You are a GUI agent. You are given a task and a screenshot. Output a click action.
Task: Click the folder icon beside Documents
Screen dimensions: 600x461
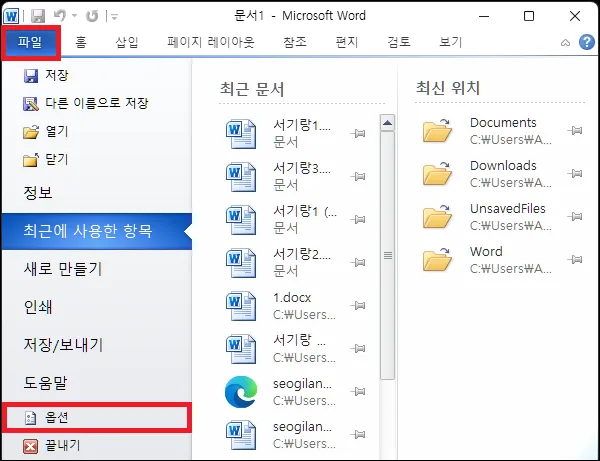point(437,130)
